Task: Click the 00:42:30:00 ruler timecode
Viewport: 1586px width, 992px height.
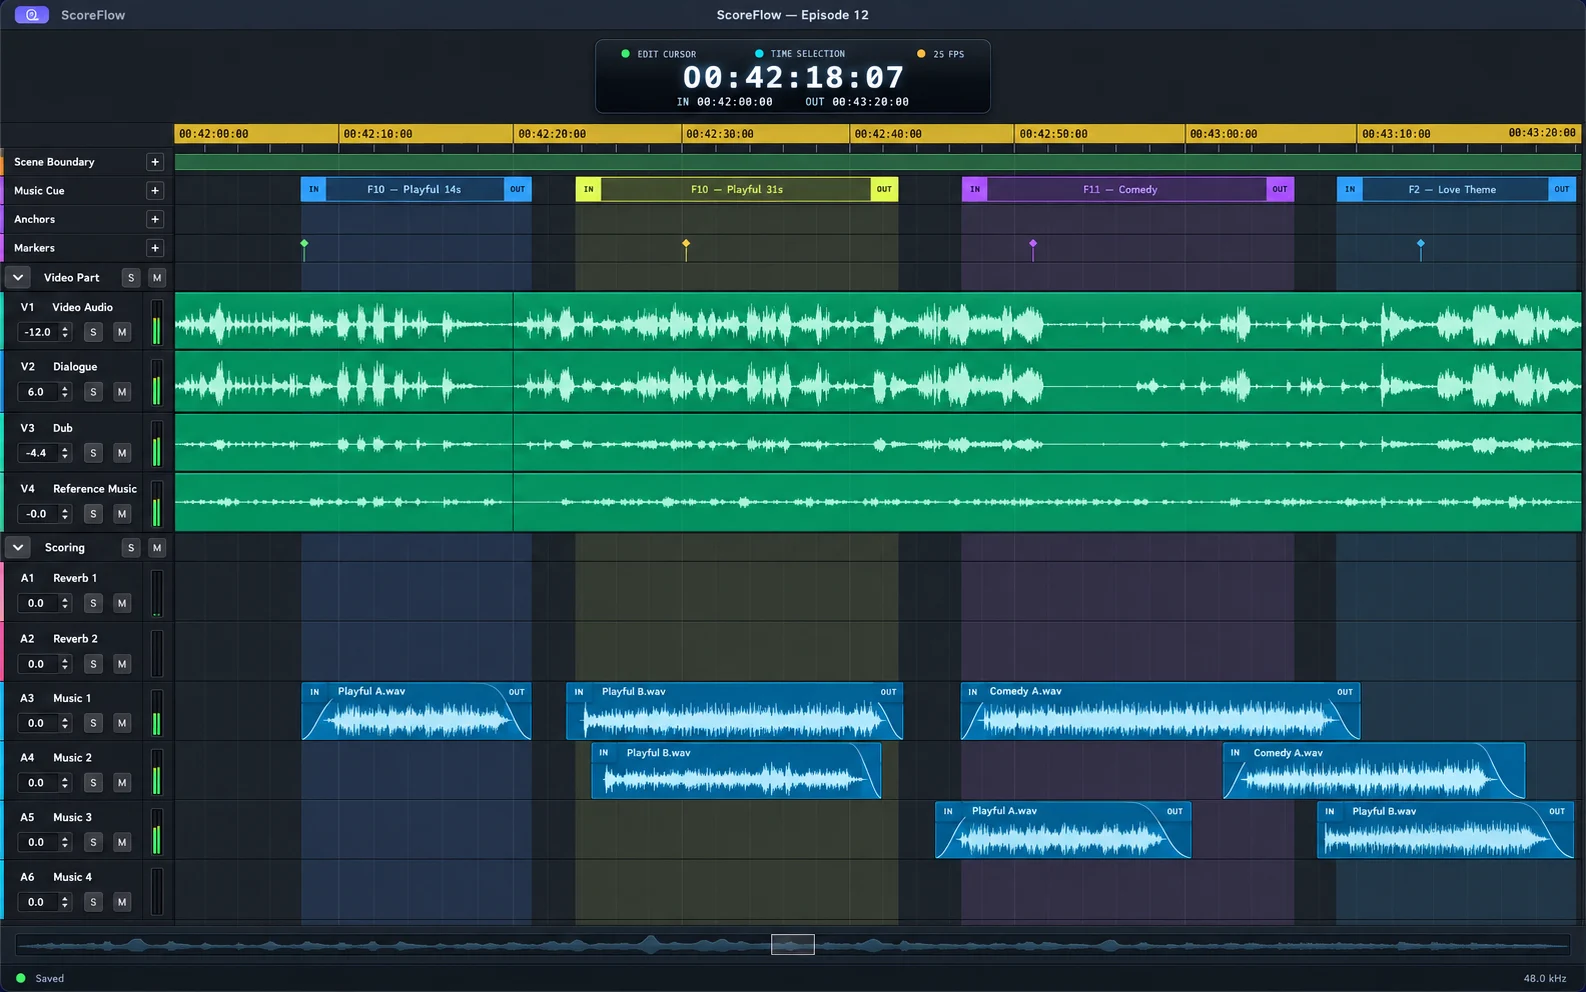Action: pyautogui.click(x=720, y=134)
